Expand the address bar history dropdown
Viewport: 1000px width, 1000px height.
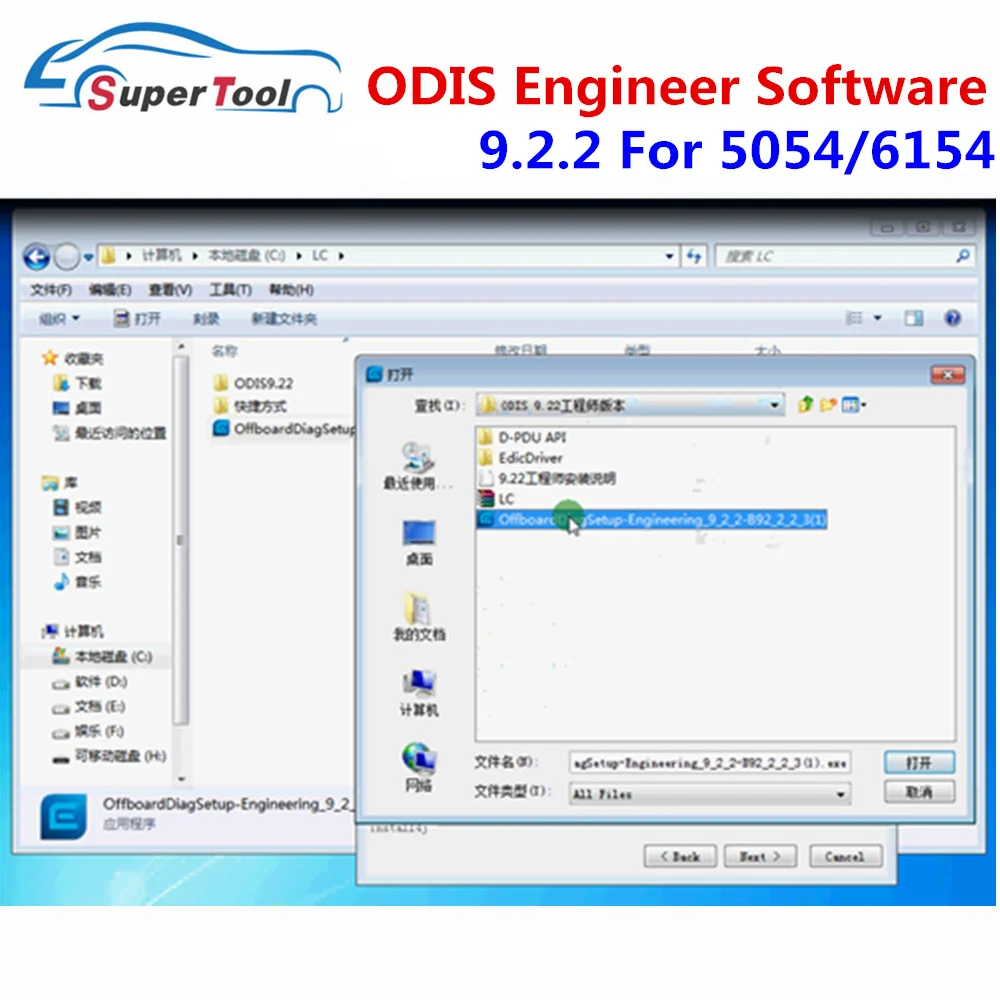click(x=669, y=256)
